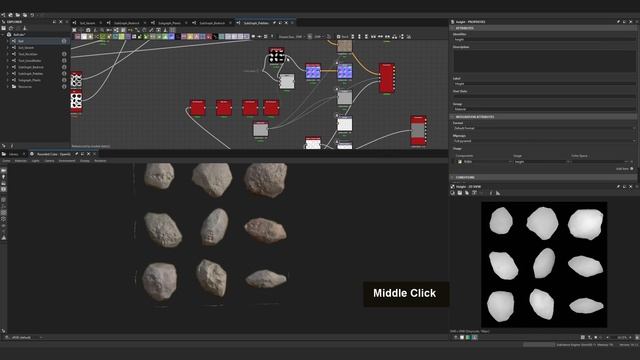Viewport: 640px width, 360px height.
Task: Click the Group field containing Material
Action: [544, 109]
